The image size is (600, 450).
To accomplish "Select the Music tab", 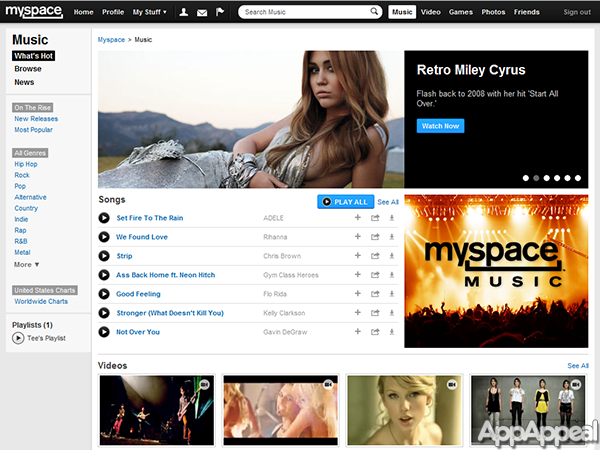I will pos(402,12).
